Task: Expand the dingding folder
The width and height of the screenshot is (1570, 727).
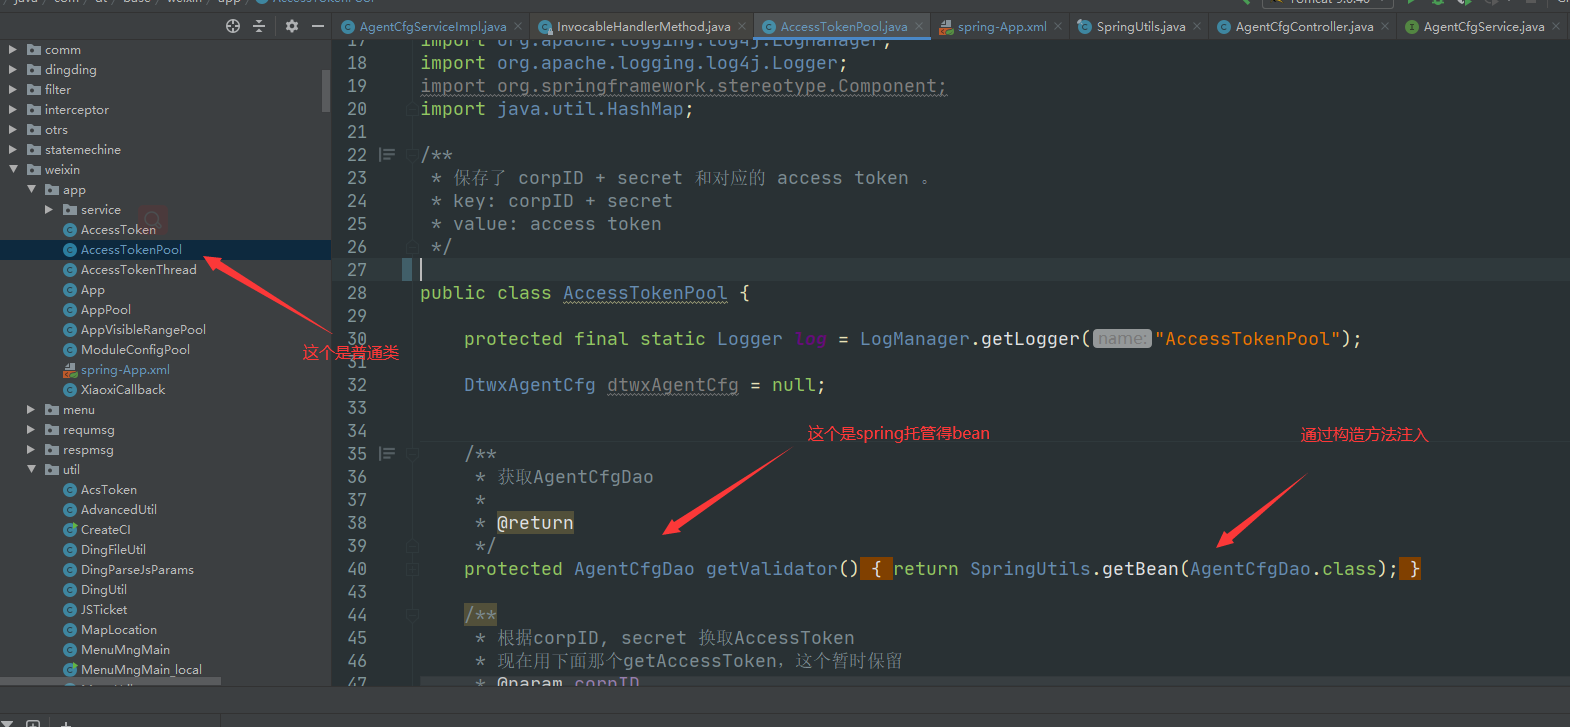Action: tap(13, 69)
